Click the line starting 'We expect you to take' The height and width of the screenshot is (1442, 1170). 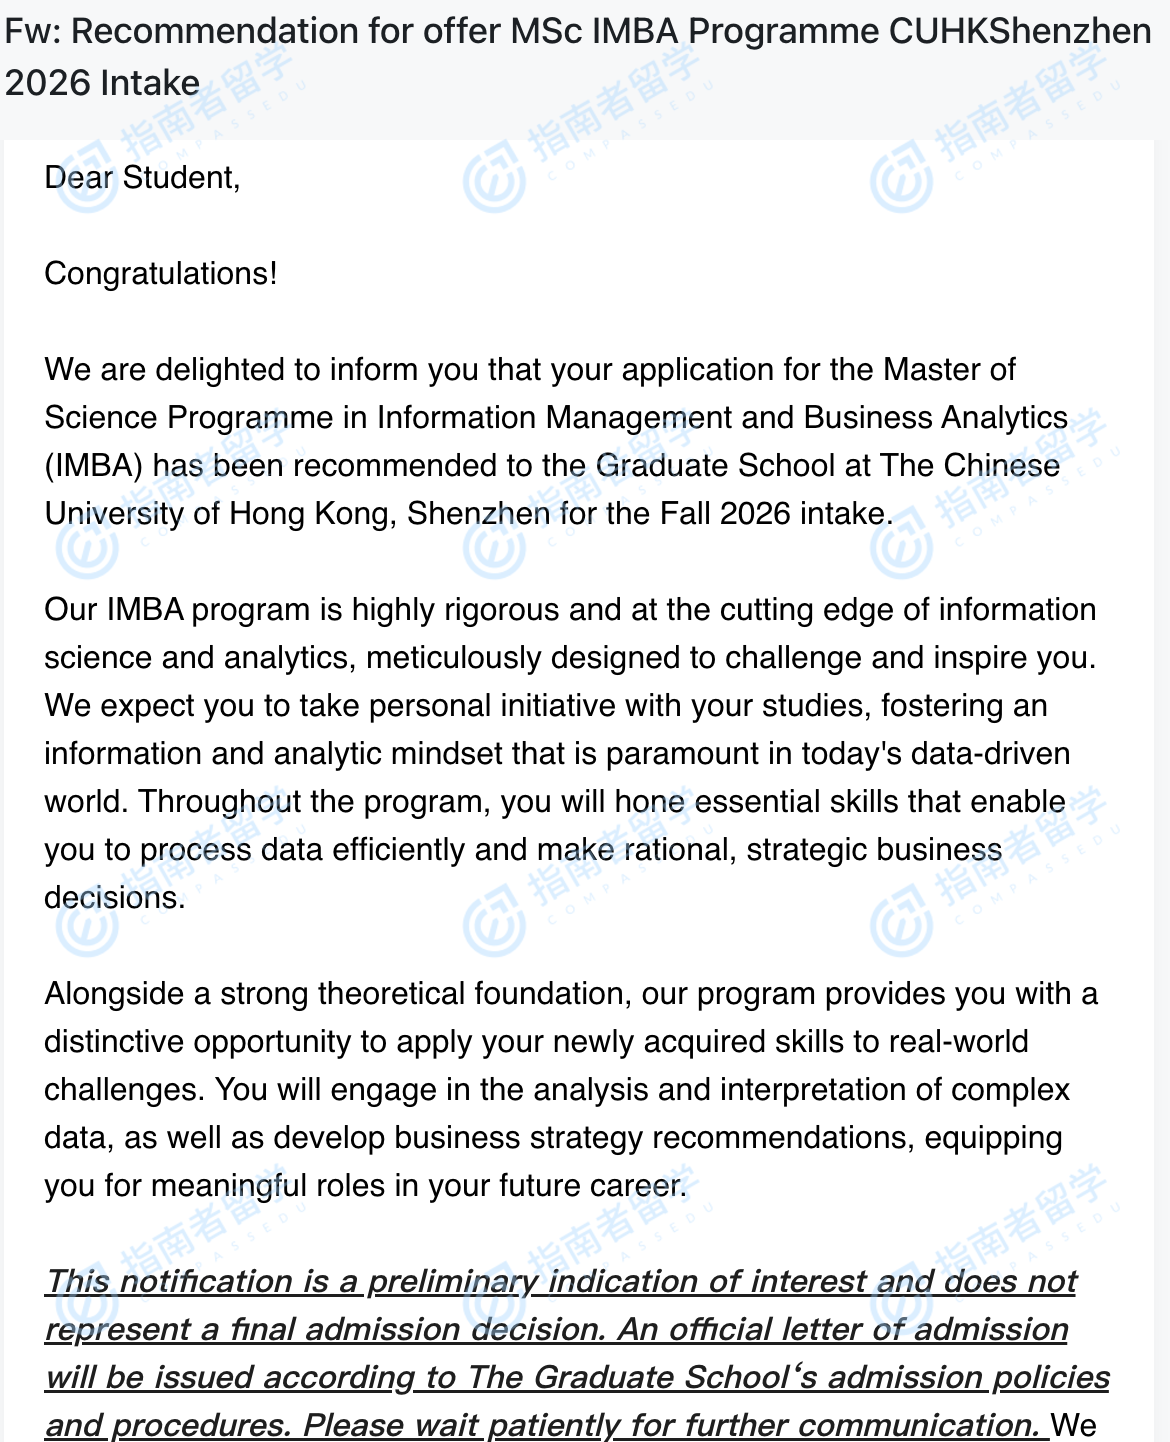546,706
